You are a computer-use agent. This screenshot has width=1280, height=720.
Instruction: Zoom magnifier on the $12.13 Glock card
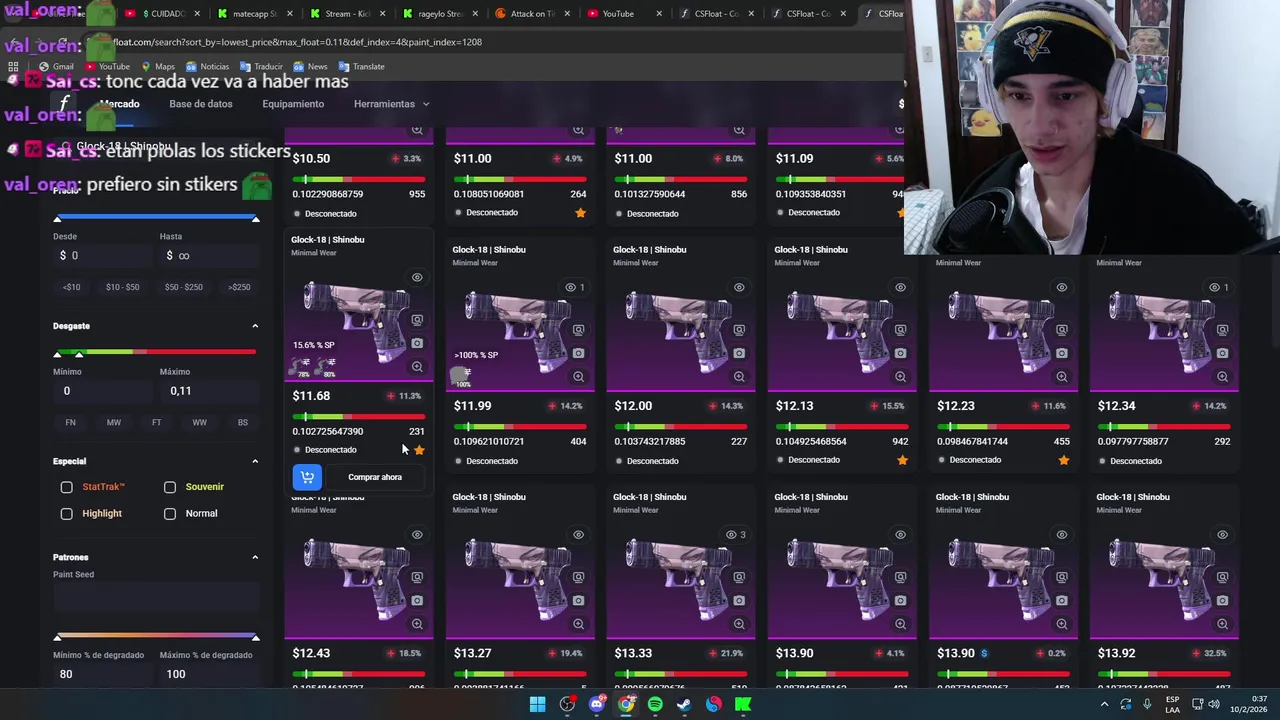tap(900, 377)
